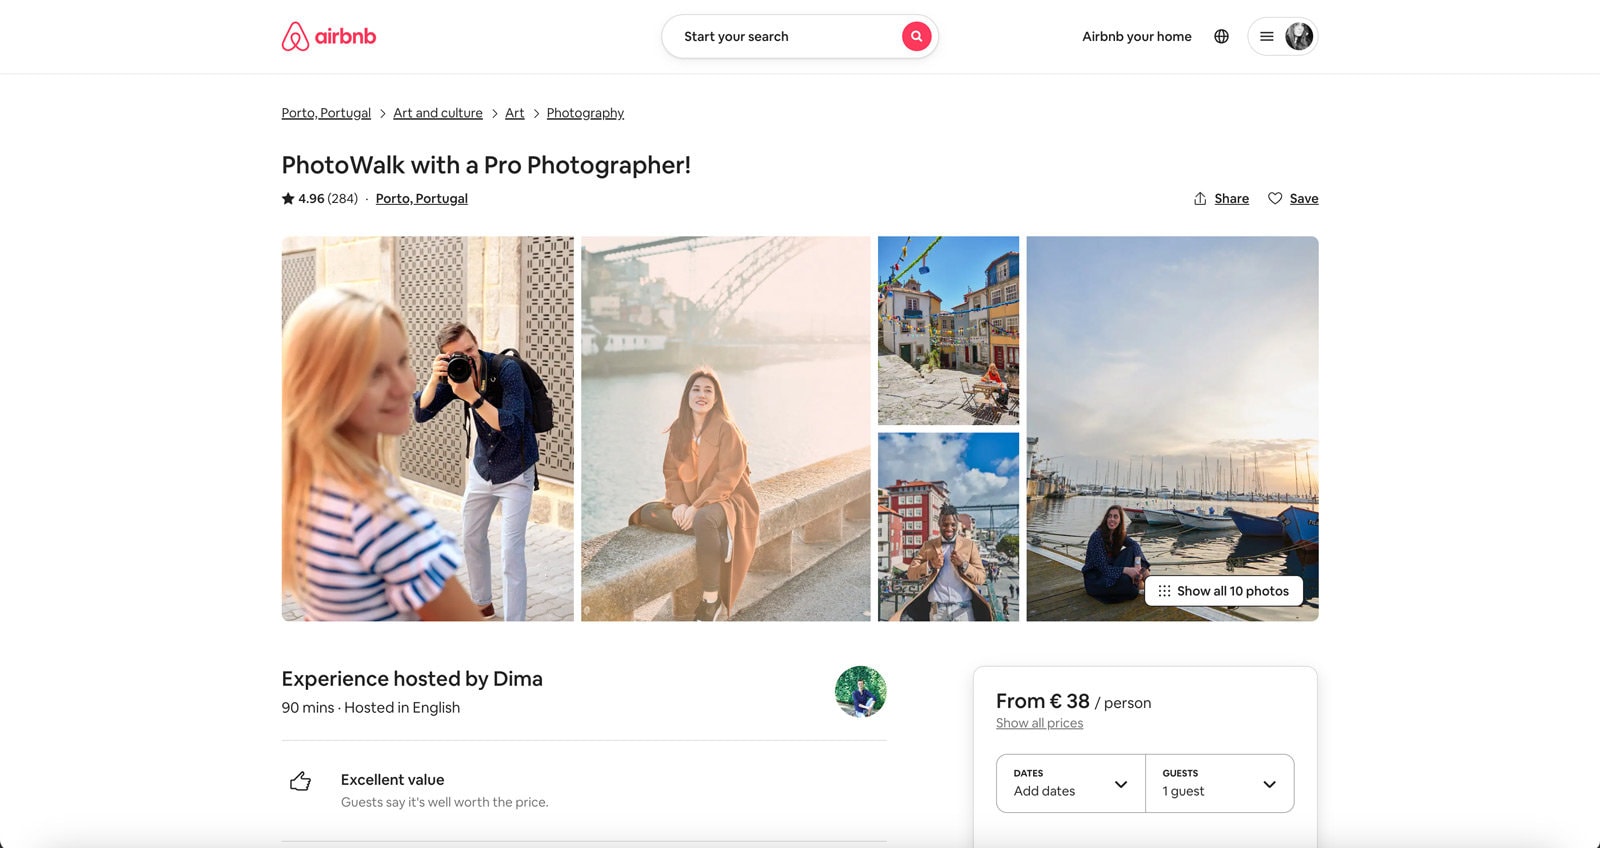This screenshot has height=848, width=1600.
Task: Open the Photography breadcrumb link
Action: [x=585, y=113]
